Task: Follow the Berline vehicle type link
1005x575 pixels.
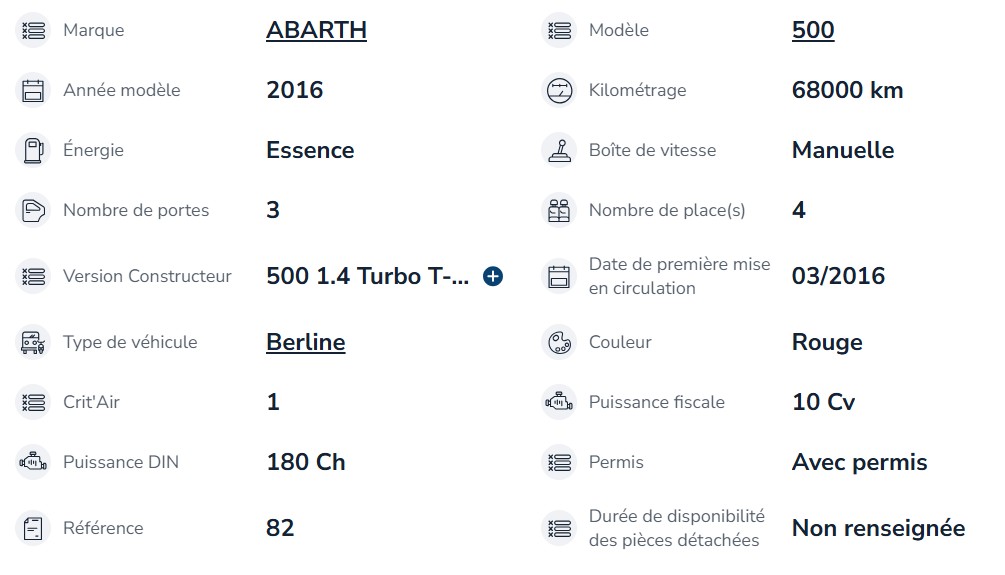Action: click(305, 342)
